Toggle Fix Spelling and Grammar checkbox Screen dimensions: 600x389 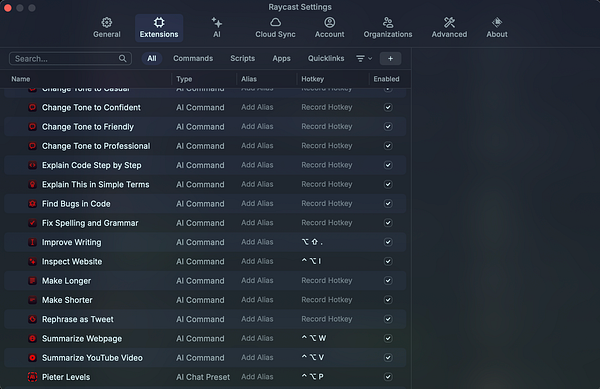click(x=388, y=223)
